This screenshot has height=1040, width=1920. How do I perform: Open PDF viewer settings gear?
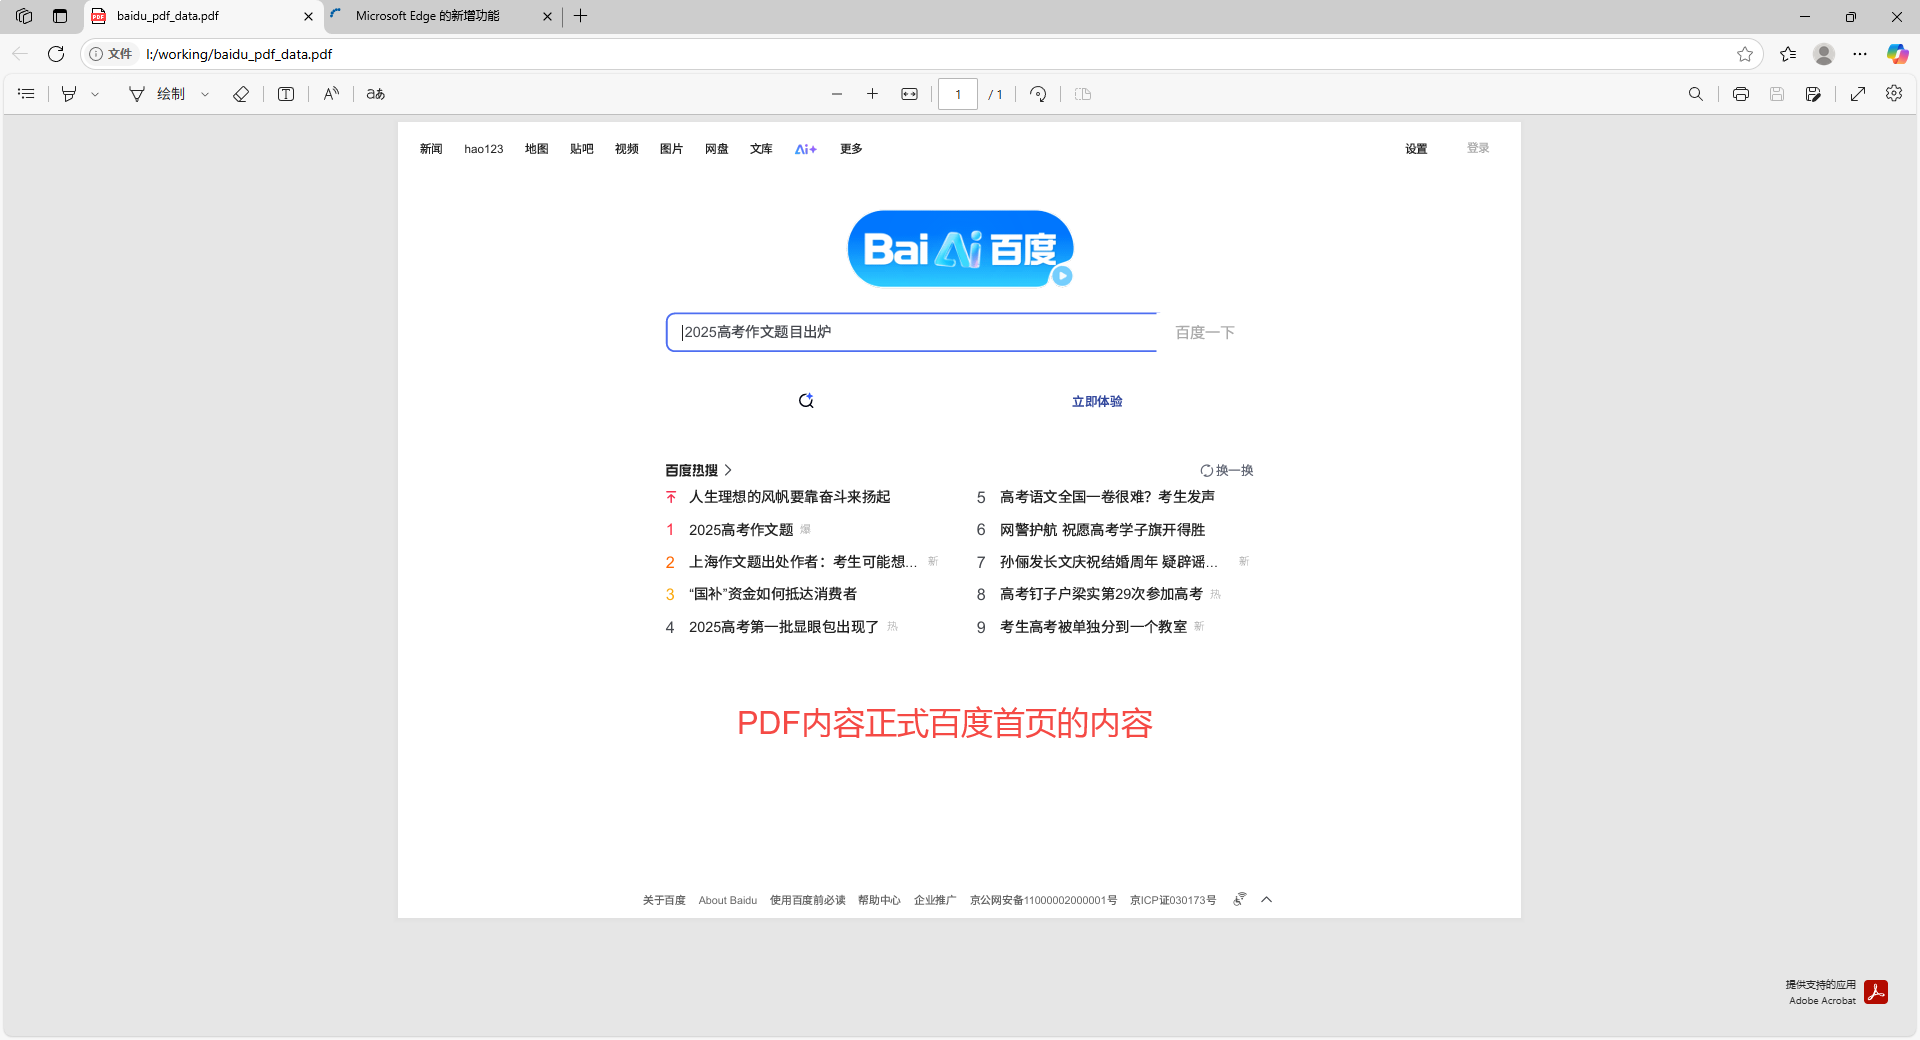[1894, 93]
